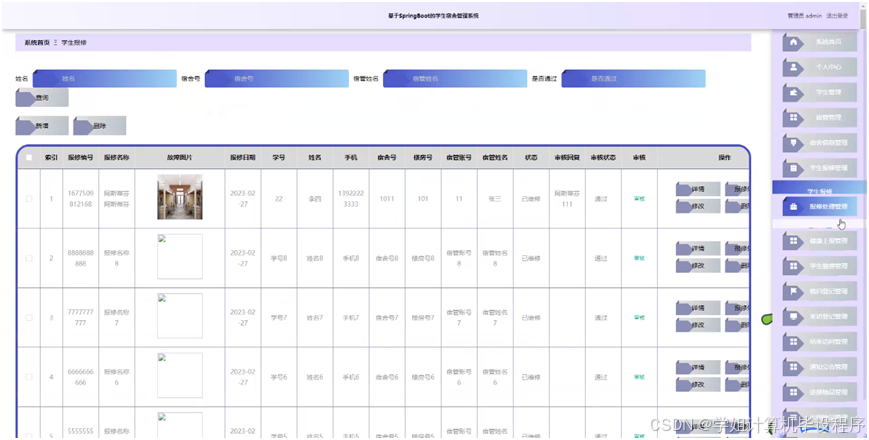Open 详情 for the 姓名6 row
Image resolution: width=869 pixels, height=440 pixels.
point(698,367)
